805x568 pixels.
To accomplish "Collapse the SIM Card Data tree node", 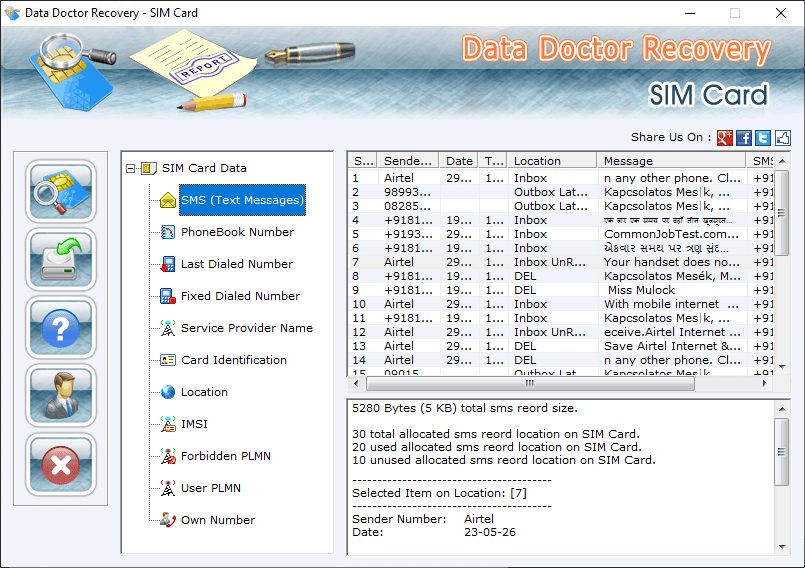I will pos(130,168).
